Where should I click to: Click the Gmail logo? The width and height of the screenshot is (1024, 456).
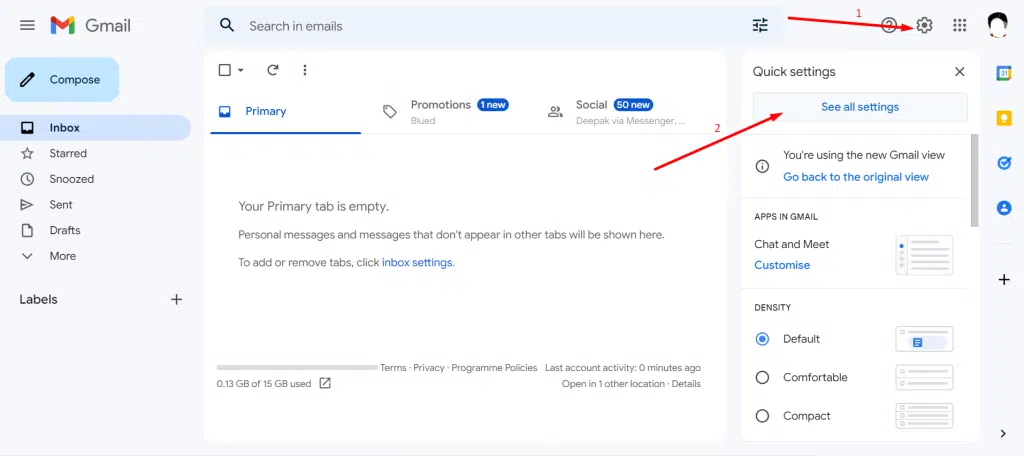click(x=91, y=25)
